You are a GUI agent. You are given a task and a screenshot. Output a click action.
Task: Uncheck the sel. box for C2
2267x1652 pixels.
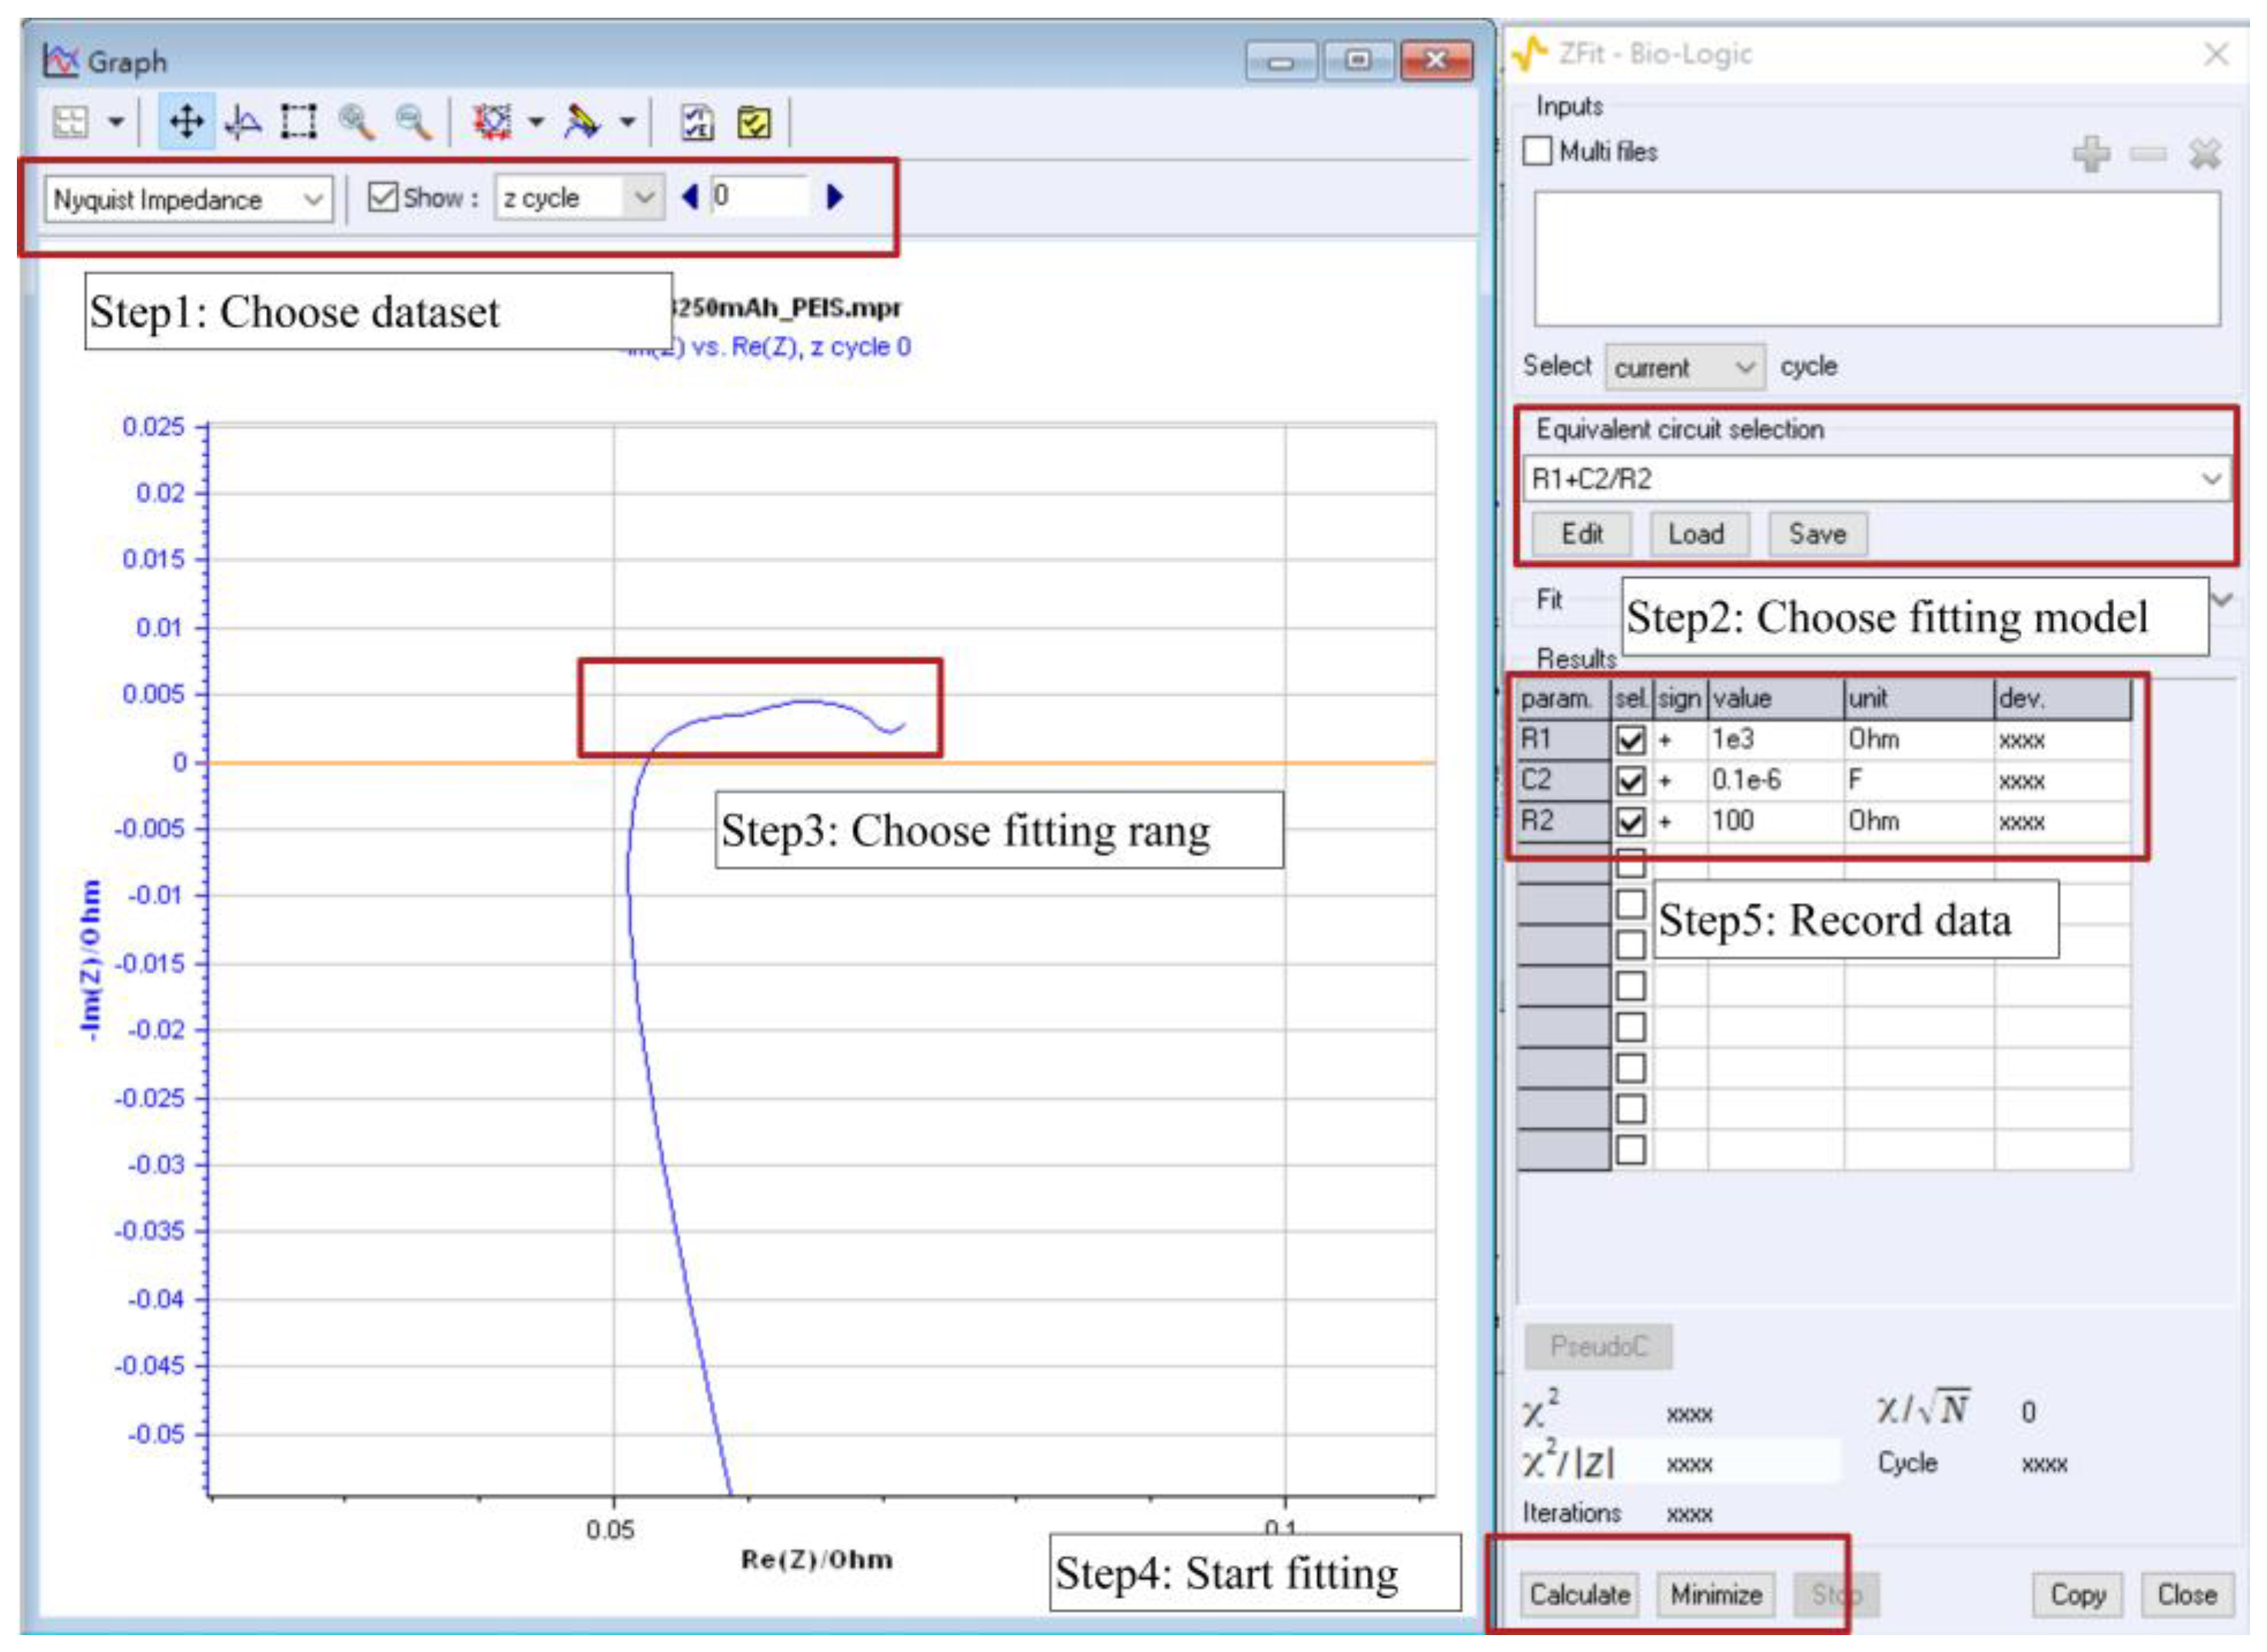click(1631, 781)
